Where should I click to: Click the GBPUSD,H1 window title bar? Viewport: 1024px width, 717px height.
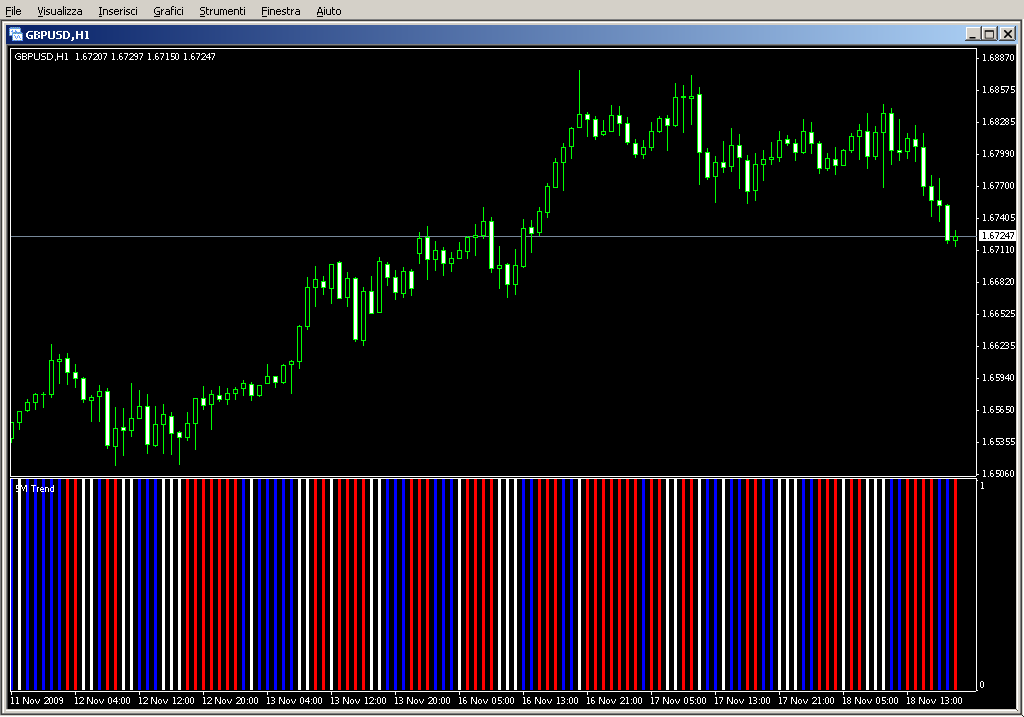point(500,34)
